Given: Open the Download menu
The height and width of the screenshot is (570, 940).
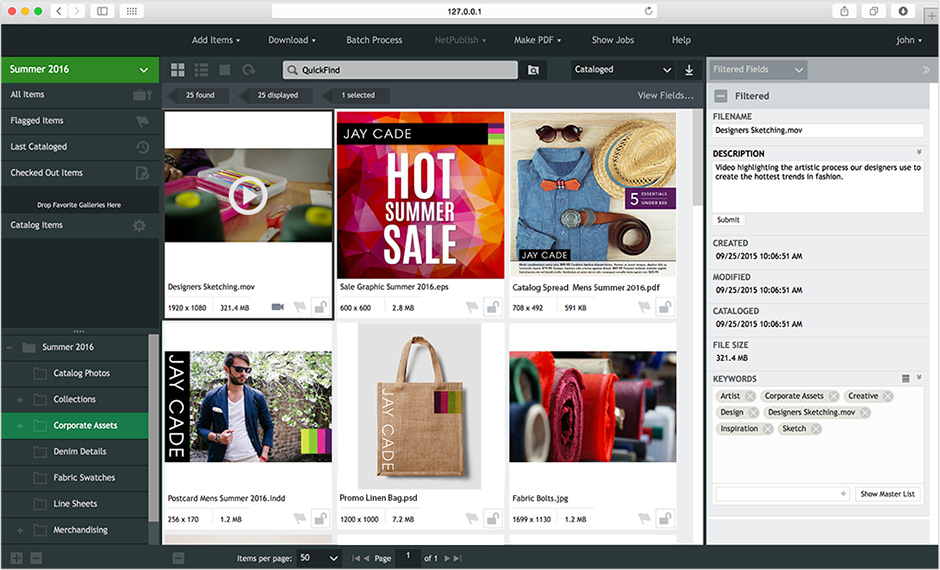Looking at the screenshot, I should [291, 40].
